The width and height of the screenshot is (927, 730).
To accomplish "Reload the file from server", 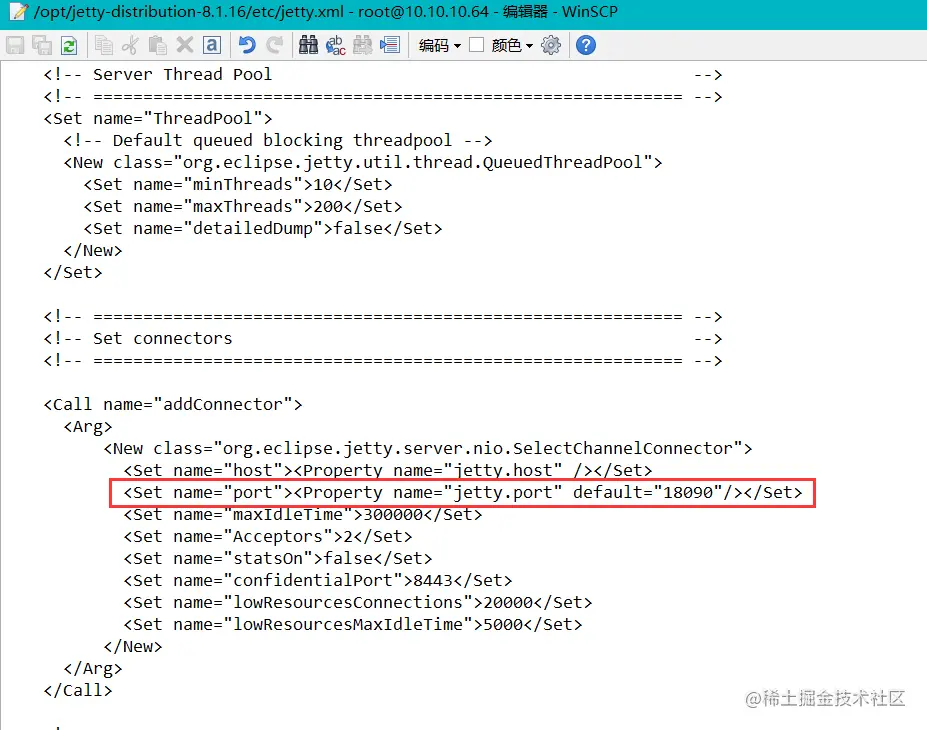I will point(69,46).
